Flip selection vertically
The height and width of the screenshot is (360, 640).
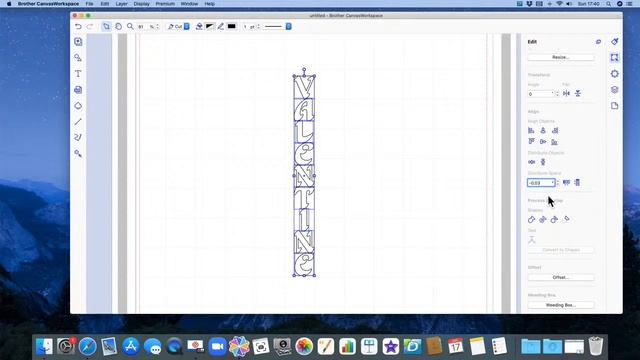[x=578, y=93]
